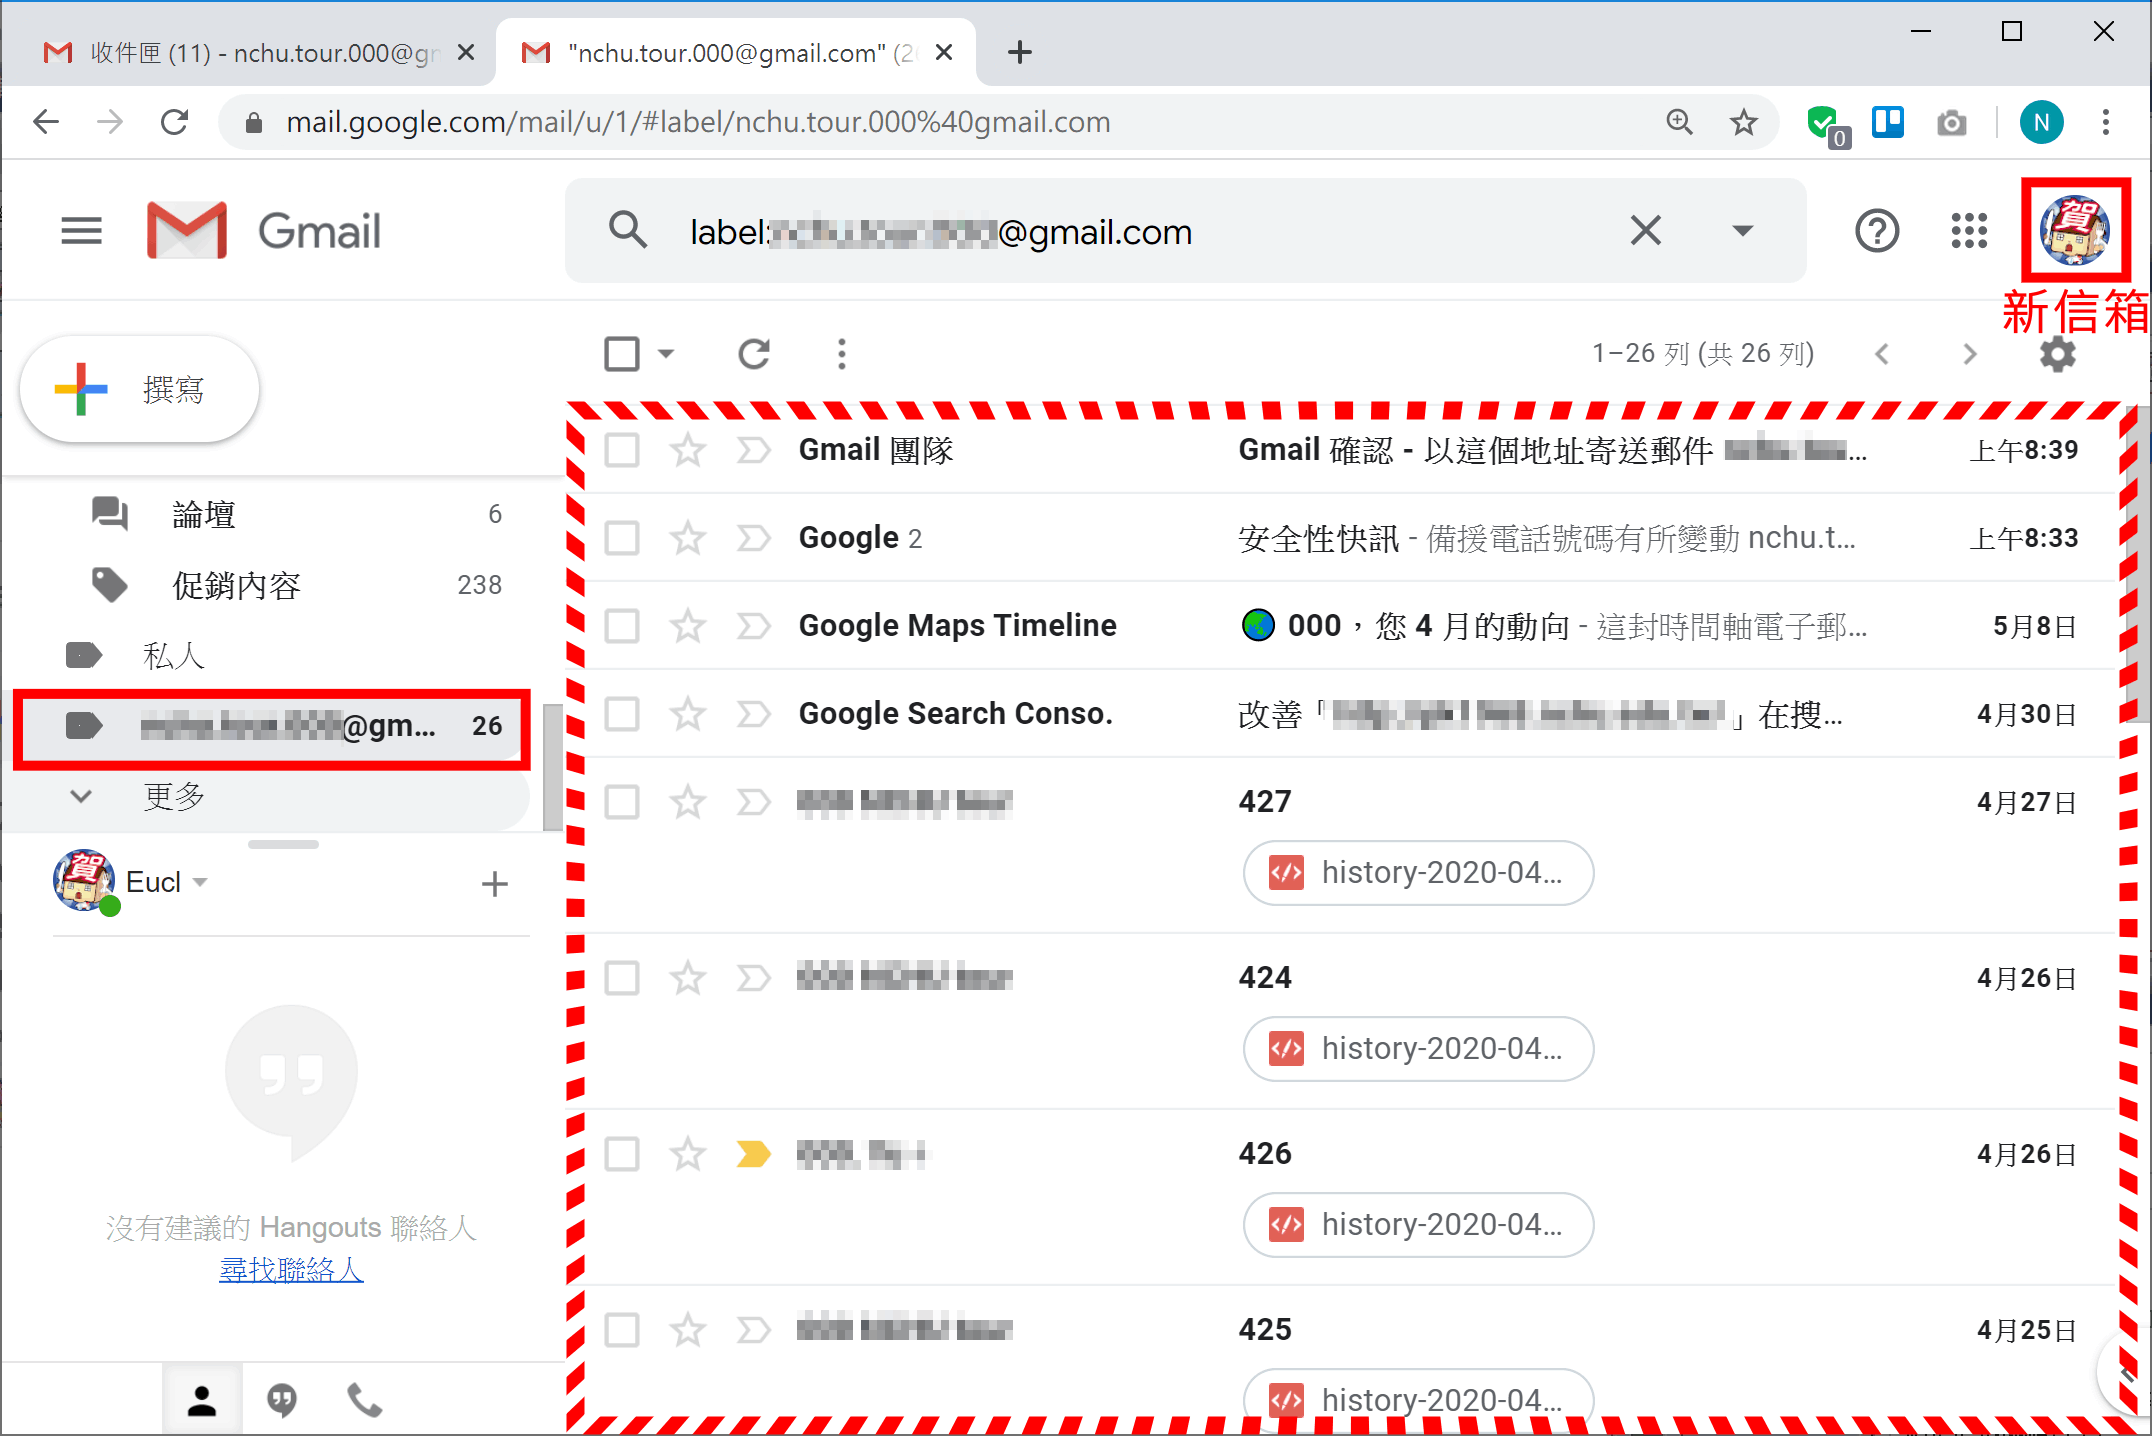Bookmark this page with the star
The image size is (2152, 1436).
coord(1744,122)
